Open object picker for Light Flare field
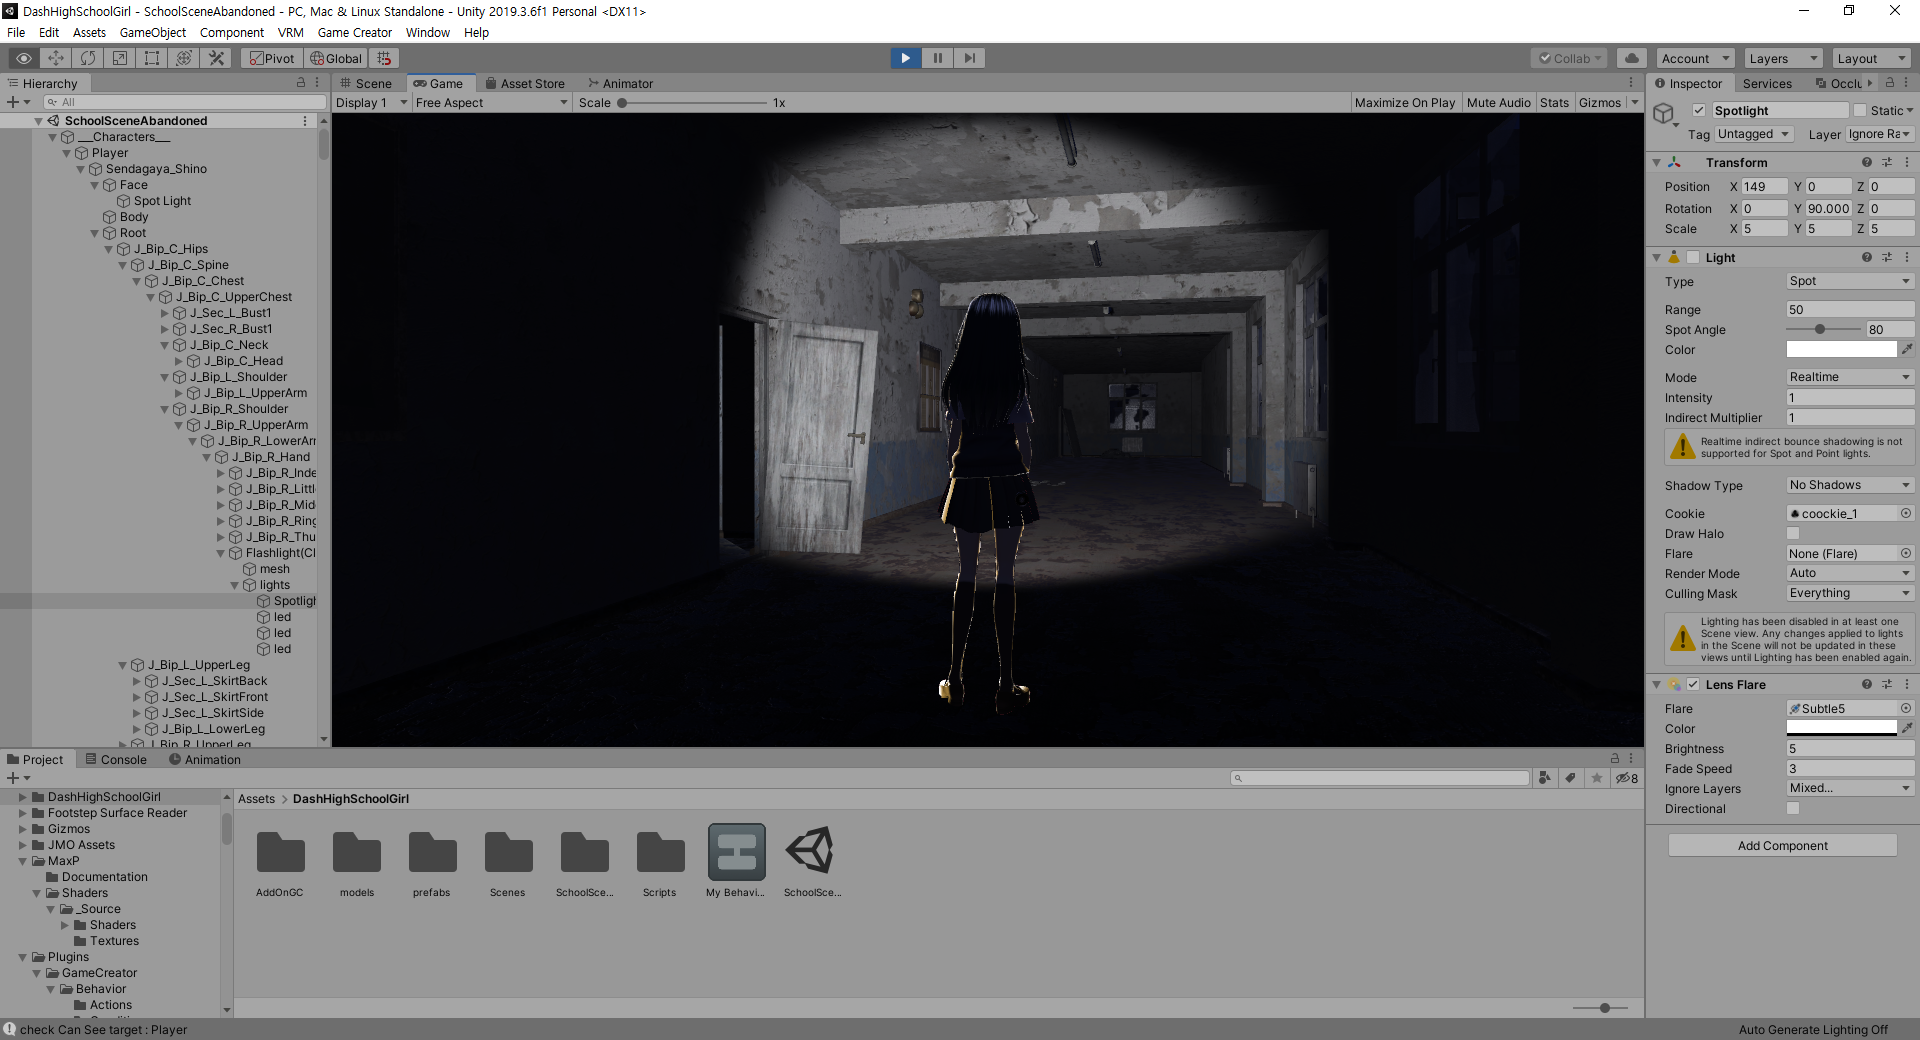The height and width of the screenshot is (1040, 1920). pos(1906,553)
